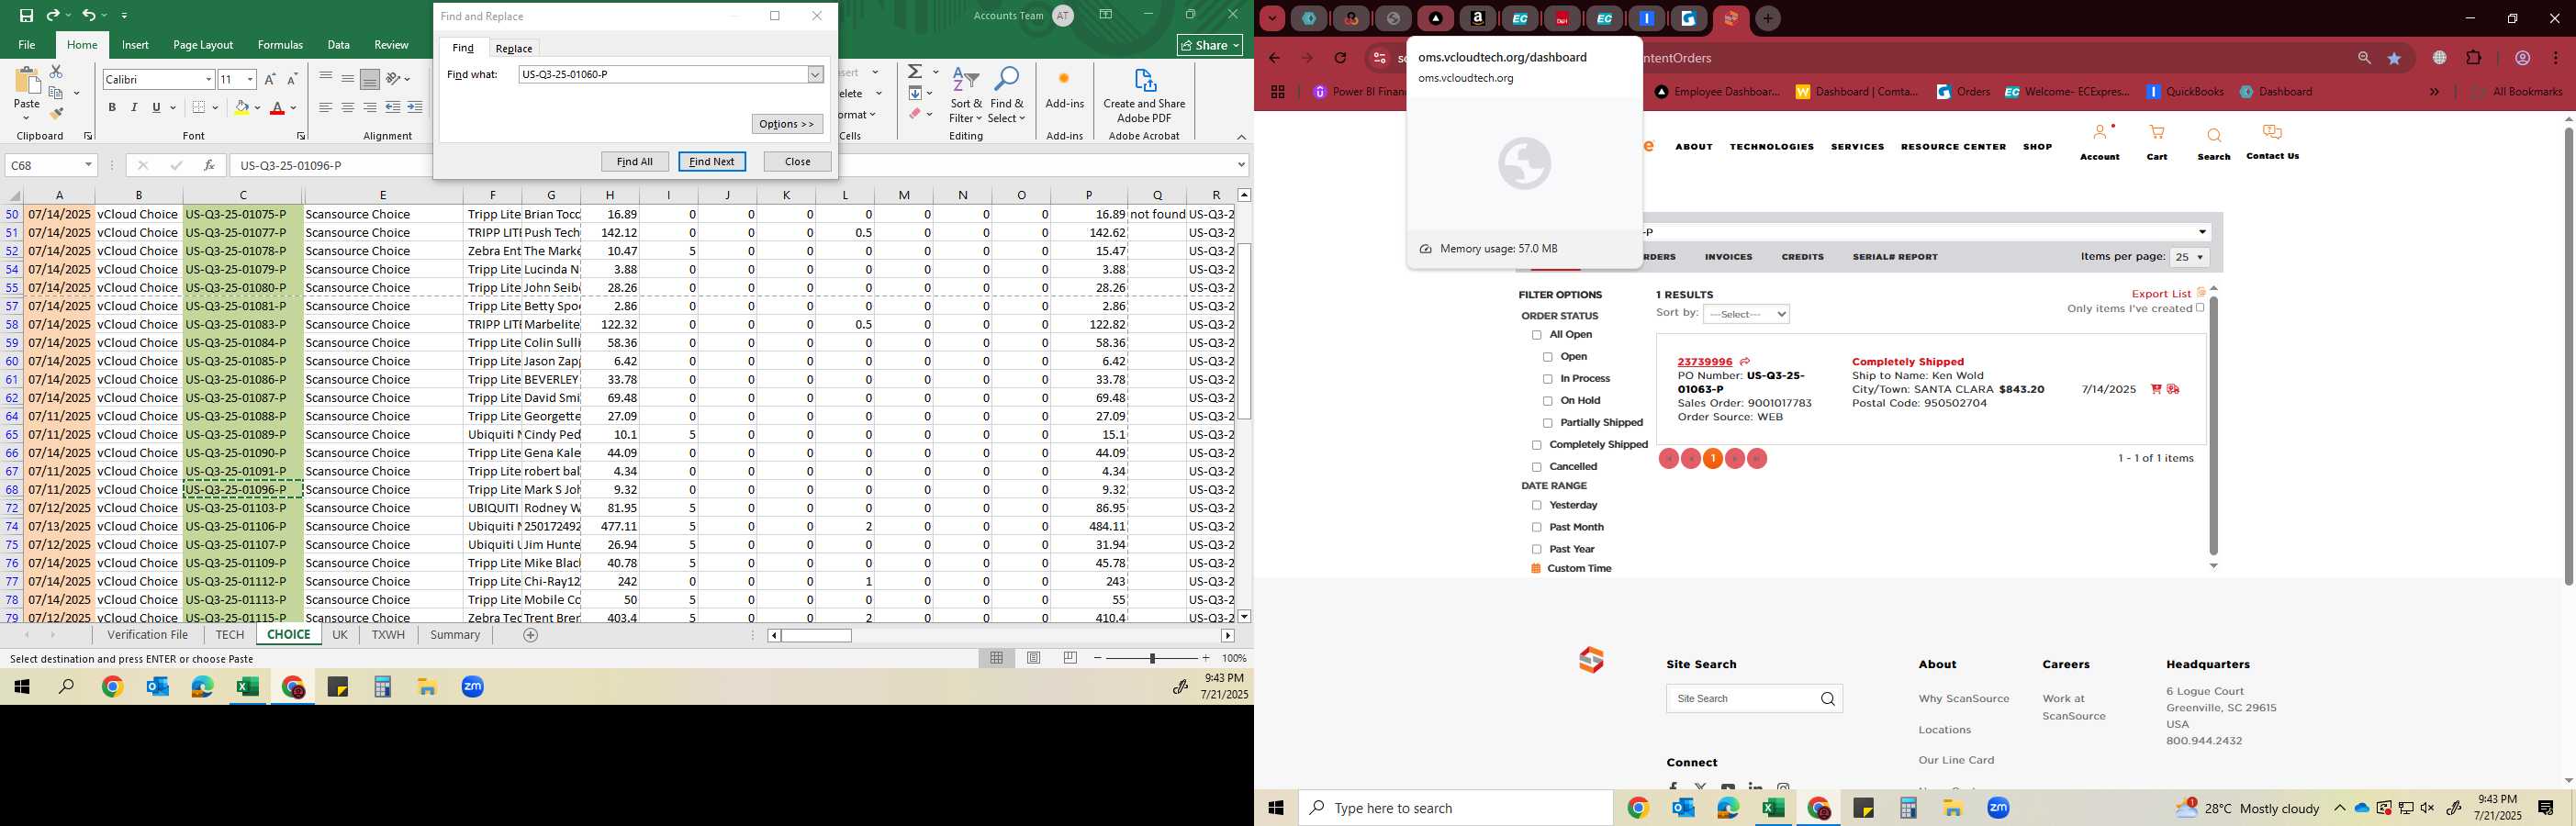The image size is (2576, 826).
Task: Check the On Hold filter
Action: [1548, 401]
